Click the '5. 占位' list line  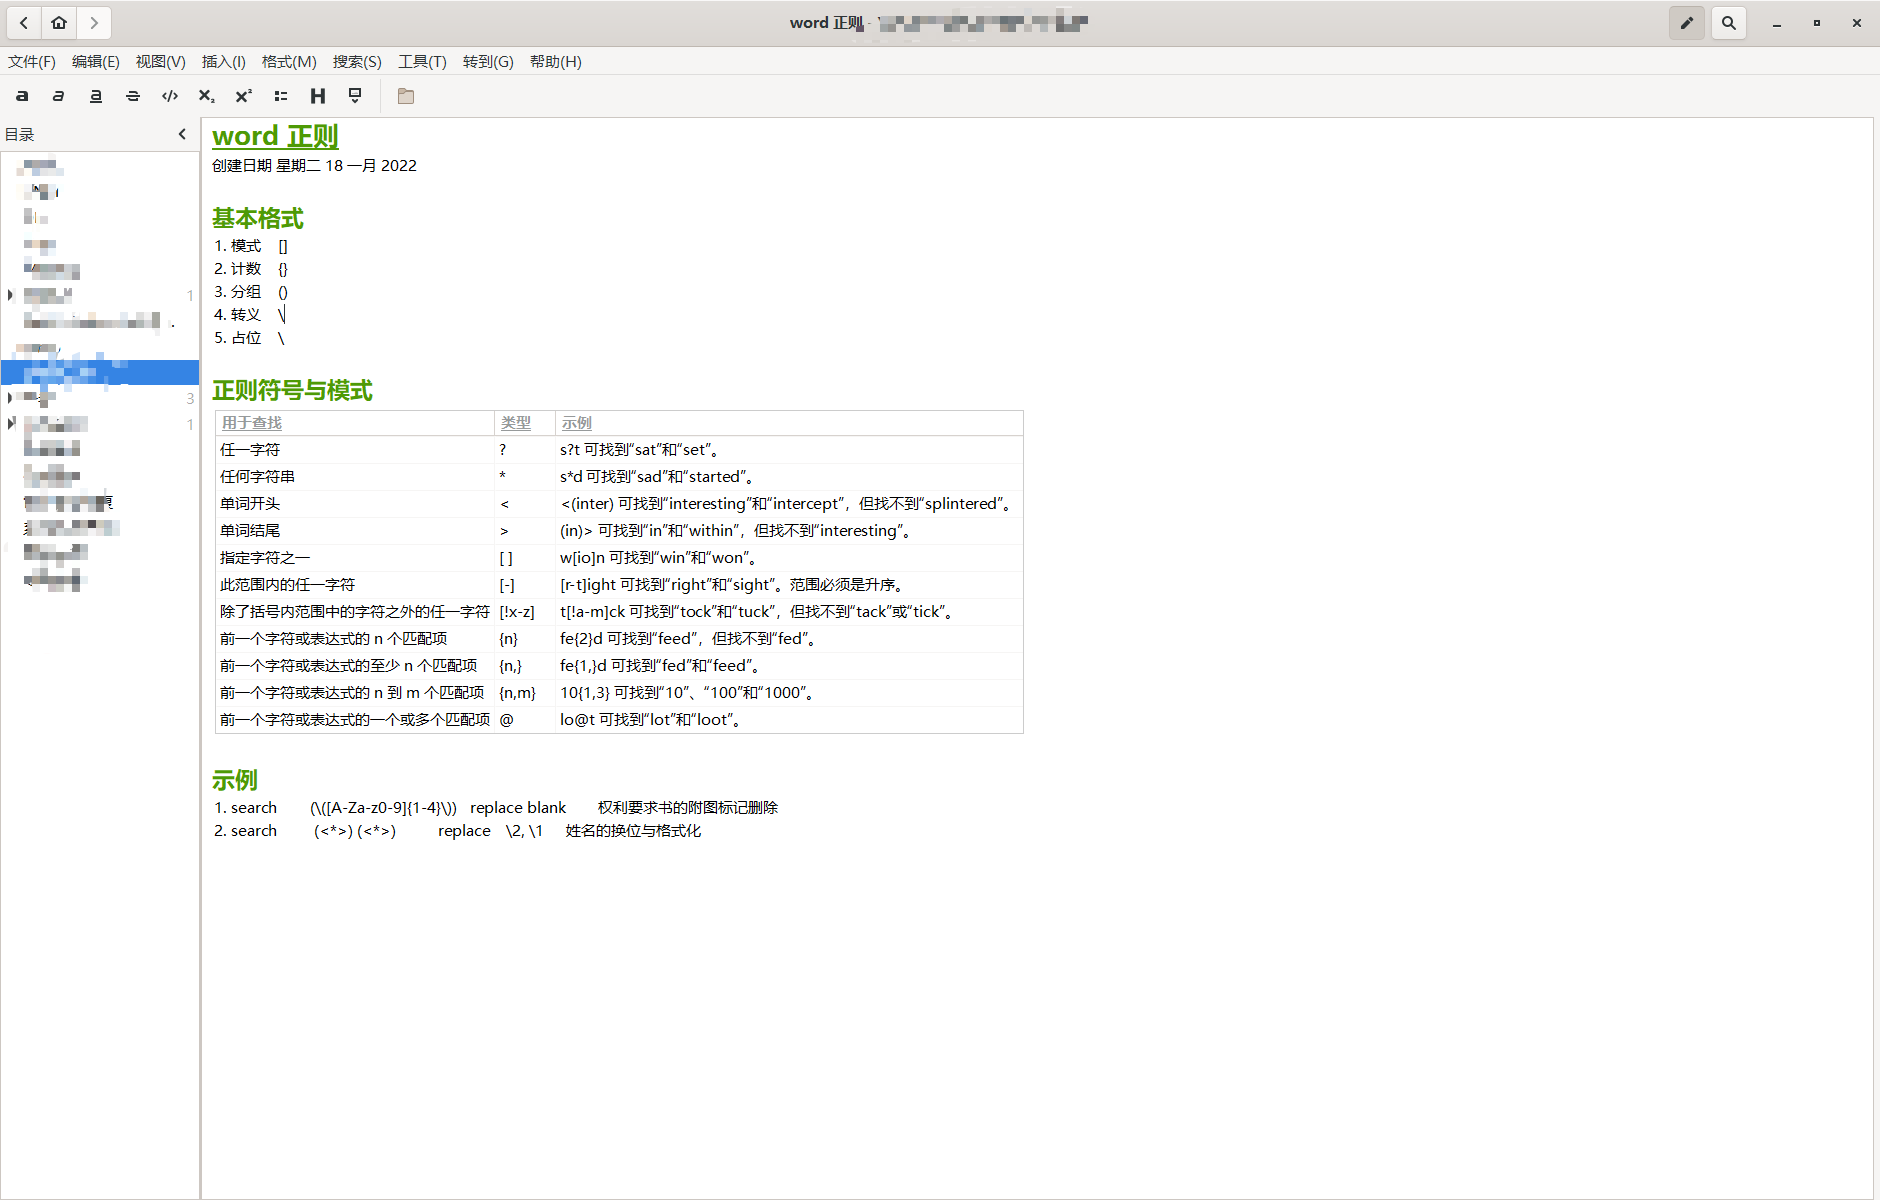point(250,338)
